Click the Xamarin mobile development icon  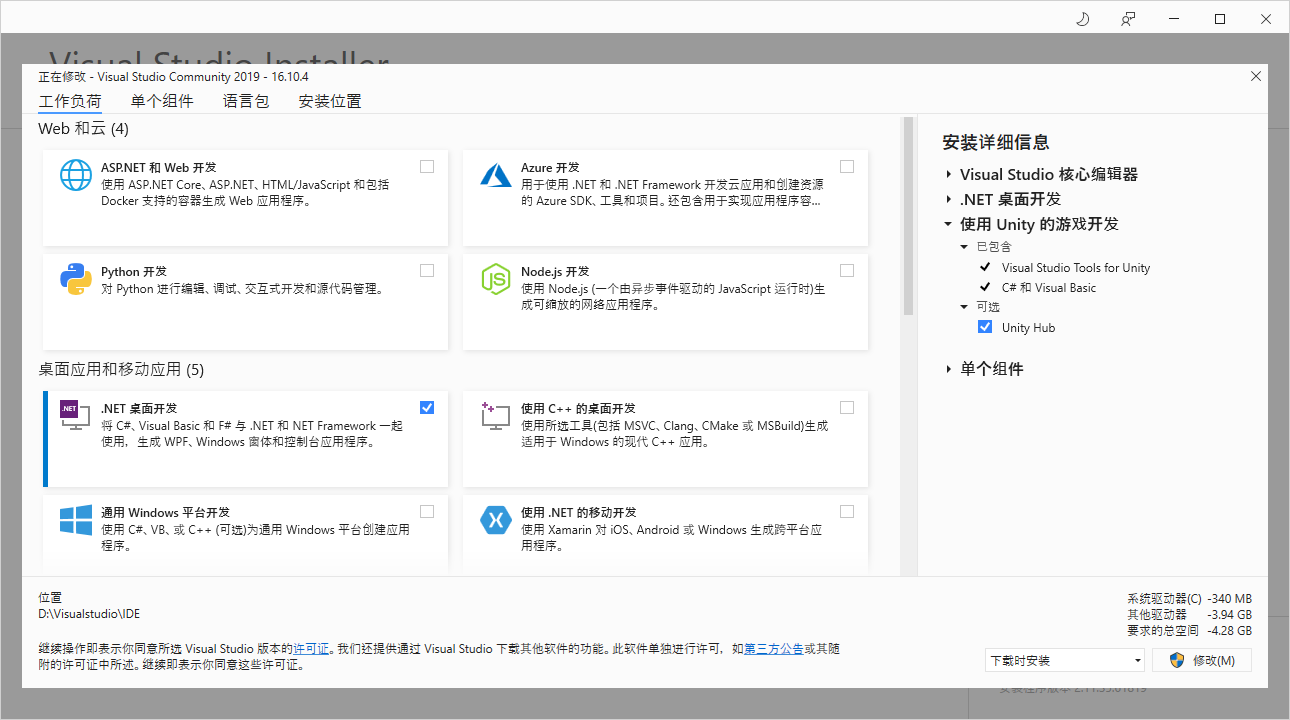point(496,520)
